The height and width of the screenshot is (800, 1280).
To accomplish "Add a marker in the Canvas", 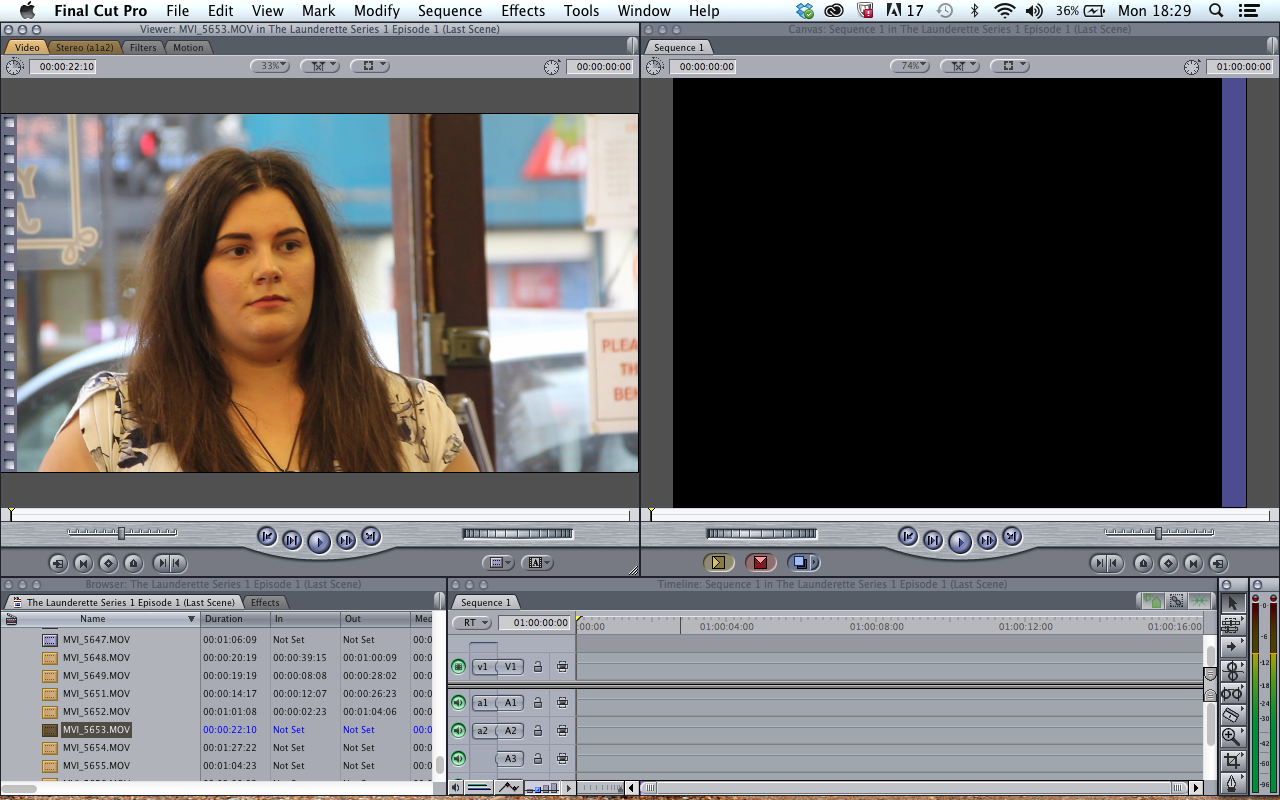I will pyautogui.click(x=1143, y=563).
